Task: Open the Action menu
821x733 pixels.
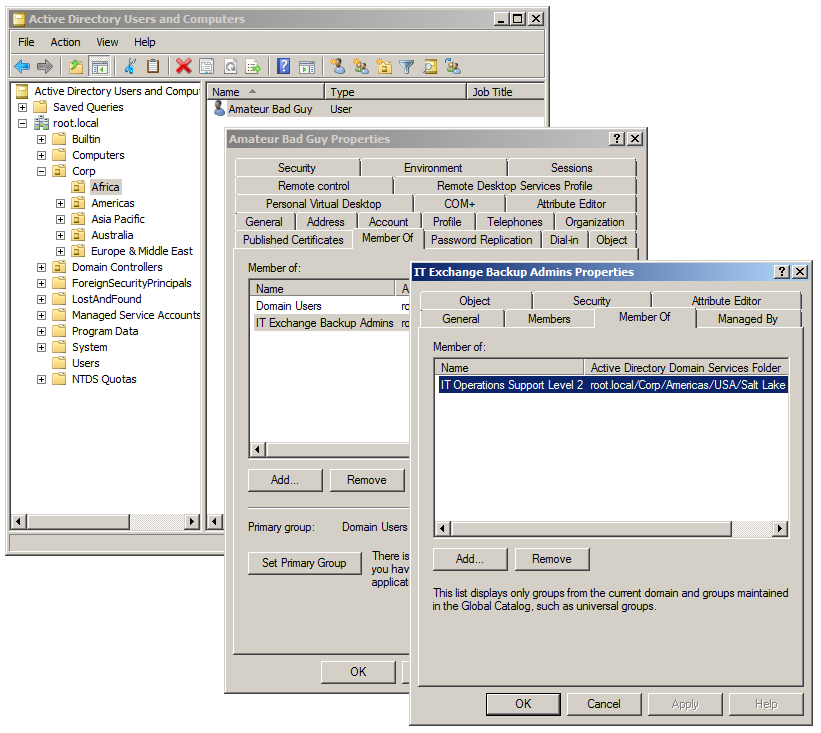Action: point(64,42)
